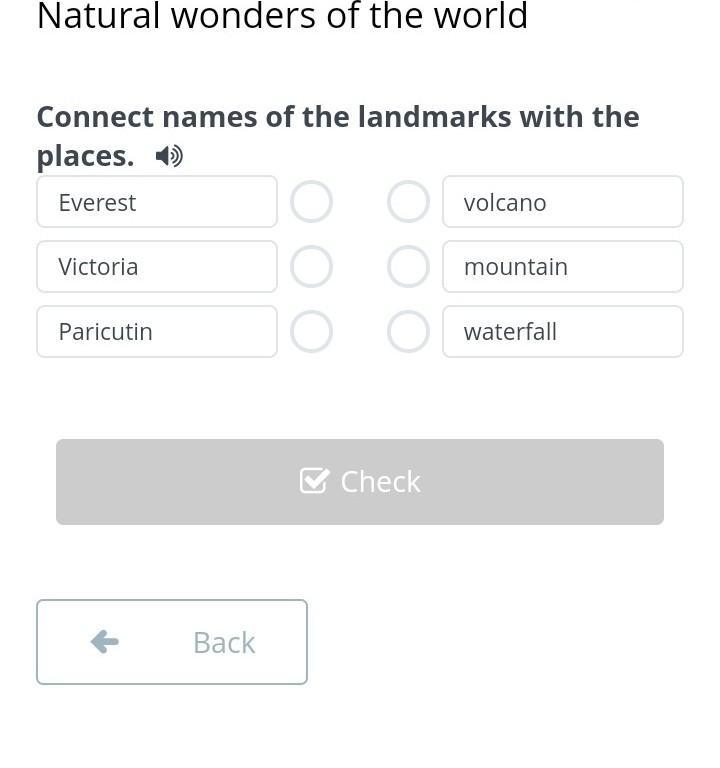Image resolution: width=720 pixels, height=768 pixels.
Task: Select the circle beside waterfall
Action: point(408,332)
